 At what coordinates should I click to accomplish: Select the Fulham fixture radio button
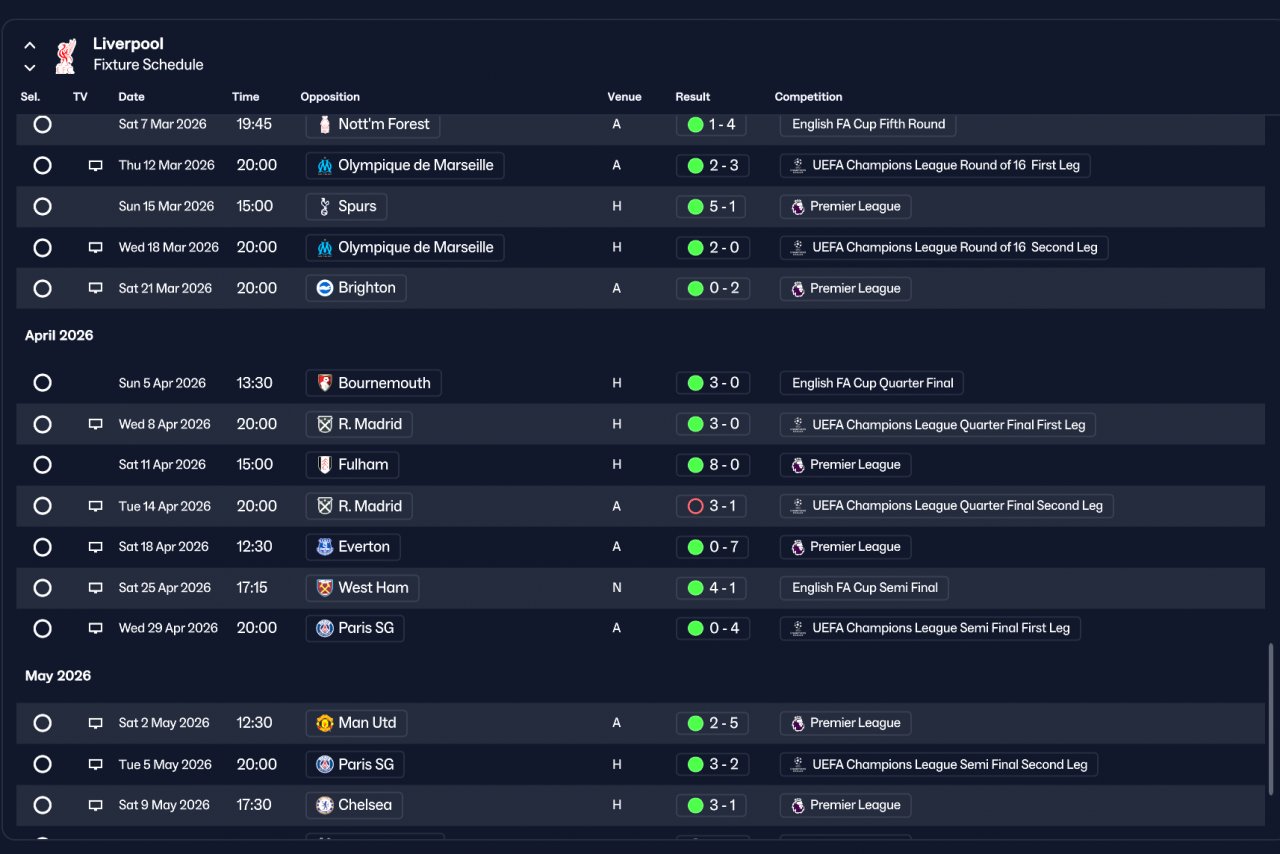click(42, 465)
